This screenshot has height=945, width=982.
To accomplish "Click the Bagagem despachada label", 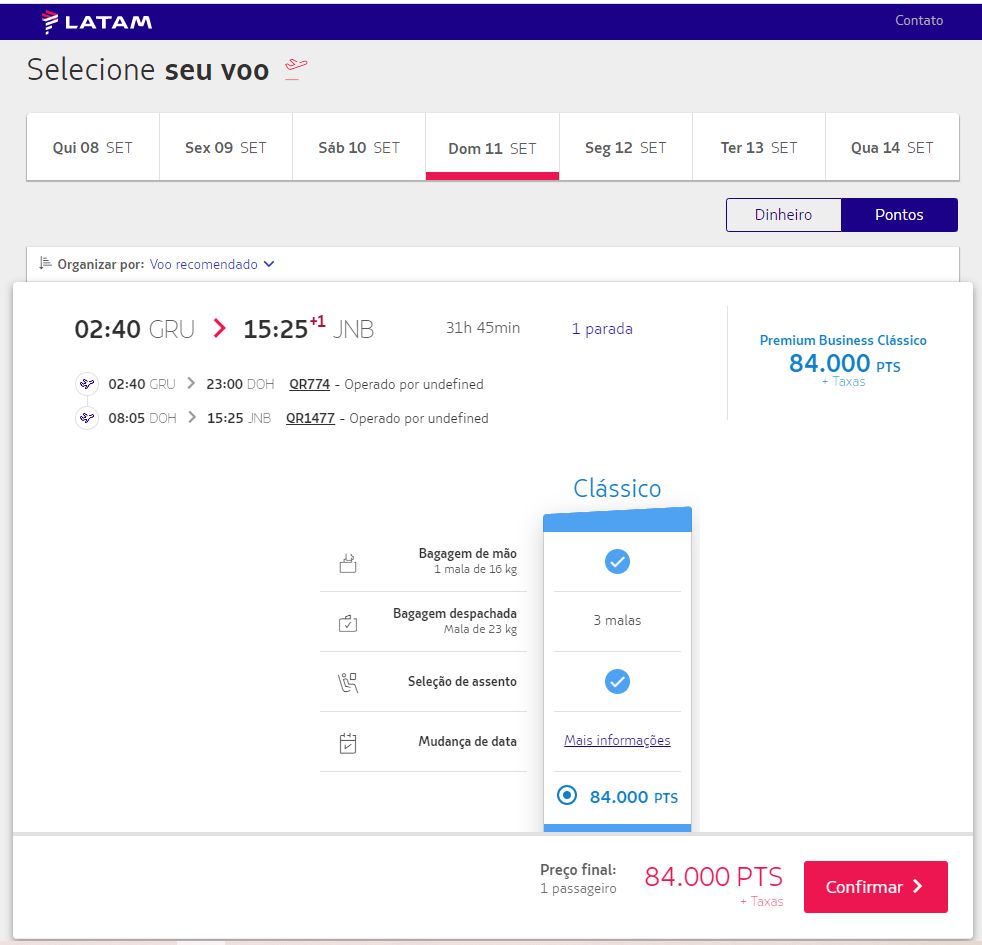I will [455, 613].
